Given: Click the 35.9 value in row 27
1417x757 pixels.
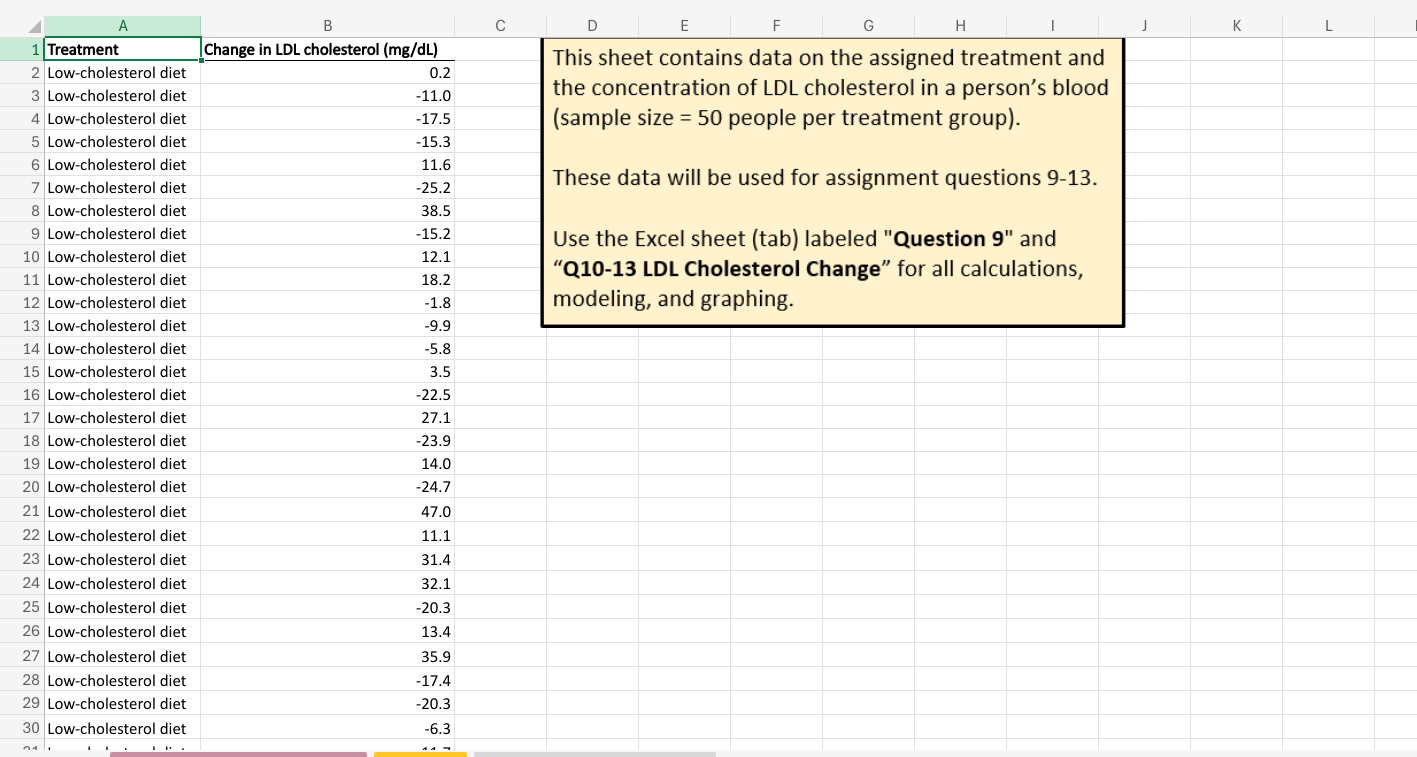Looking at the screenshot, I should (x=327, y=656).
